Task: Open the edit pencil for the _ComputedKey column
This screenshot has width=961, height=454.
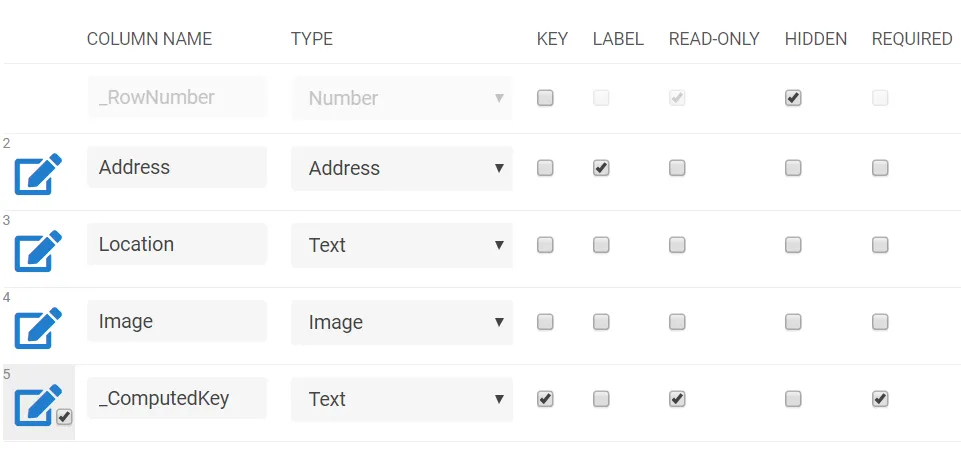Action: pos(38,405)
